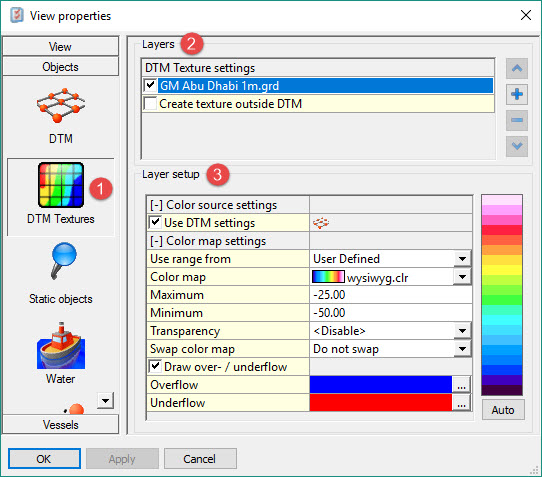This screenshot has height=477, width=542.
Task: Open the Transparency dropdown
Action: [x=462, y=331]
